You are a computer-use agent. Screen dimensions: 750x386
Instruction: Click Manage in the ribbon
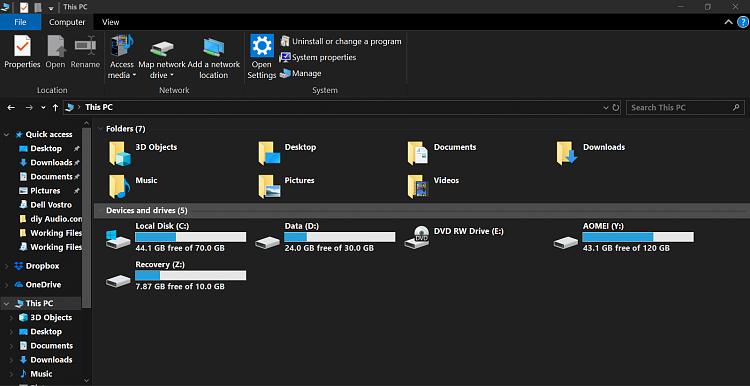(x=301, y=73)
